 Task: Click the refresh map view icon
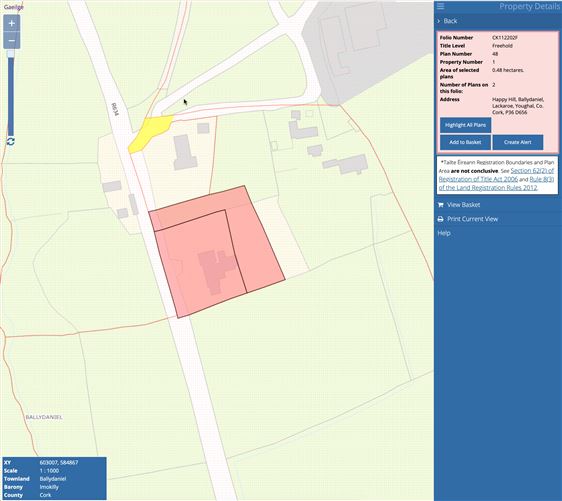11,141
